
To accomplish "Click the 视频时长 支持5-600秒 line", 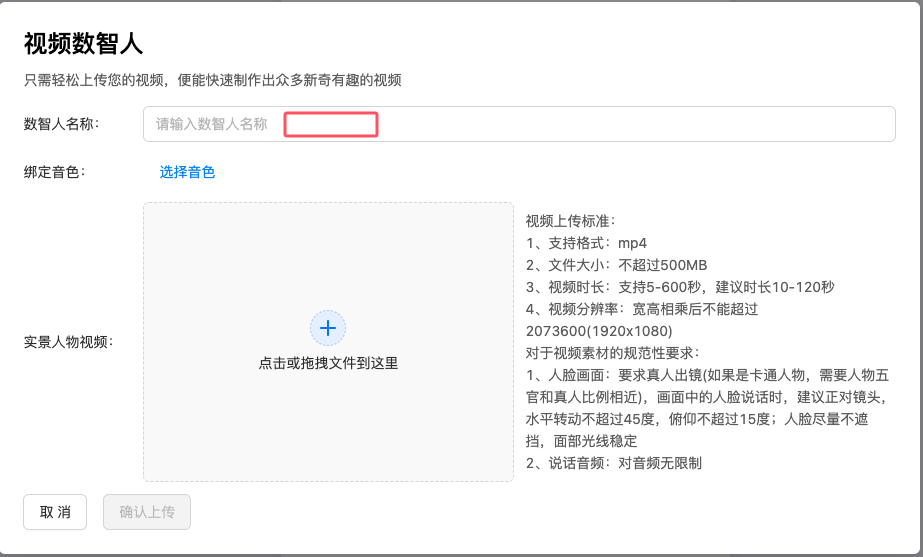I will pyautogui.click(x=680, y=287).
